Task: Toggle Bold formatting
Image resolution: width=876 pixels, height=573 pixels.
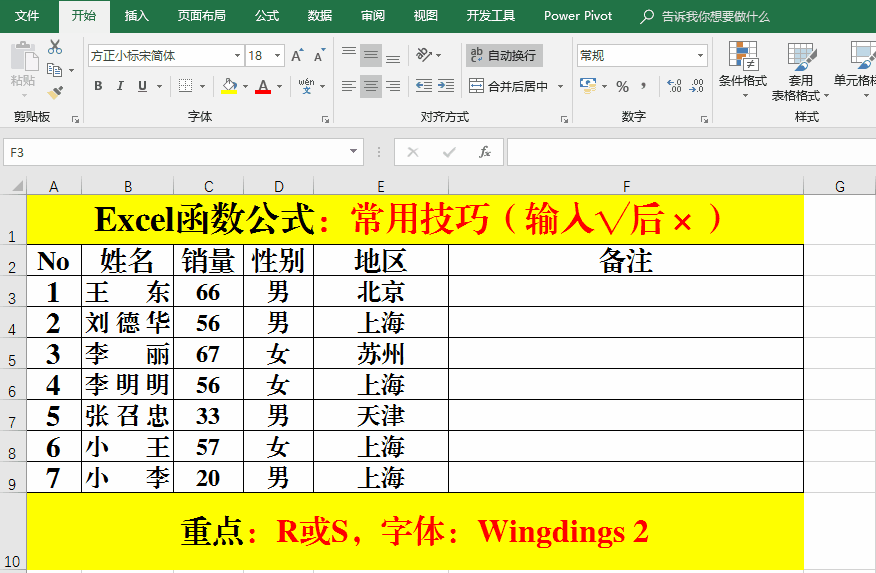Action: coord(98,87)
